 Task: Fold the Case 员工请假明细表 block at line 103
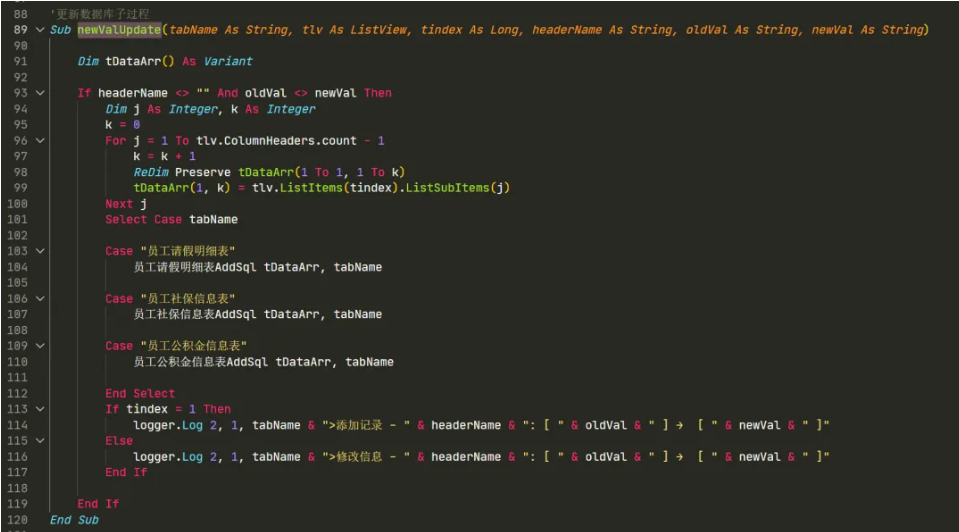(x=40, y=251)
